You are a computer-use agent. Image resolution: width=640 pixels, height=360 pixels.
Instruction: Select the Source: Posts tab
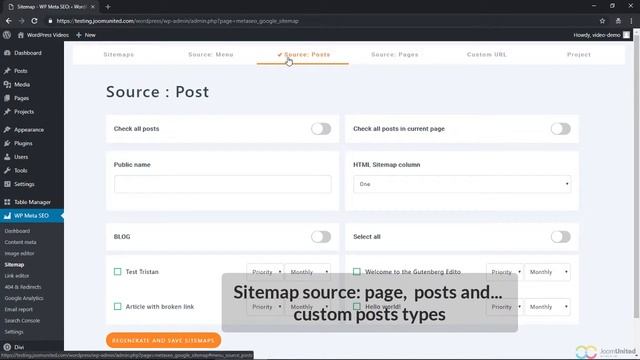click(303, 55)
